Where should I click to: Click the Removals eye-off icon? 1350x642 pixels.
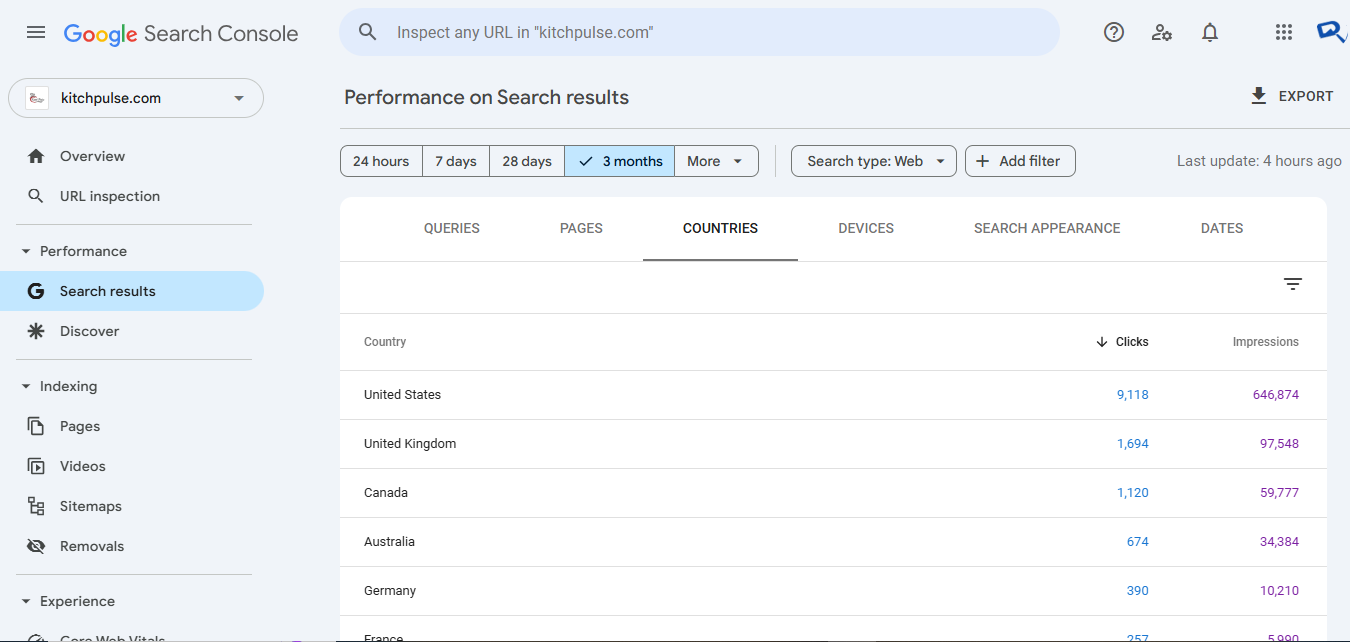tap(36, 546)
